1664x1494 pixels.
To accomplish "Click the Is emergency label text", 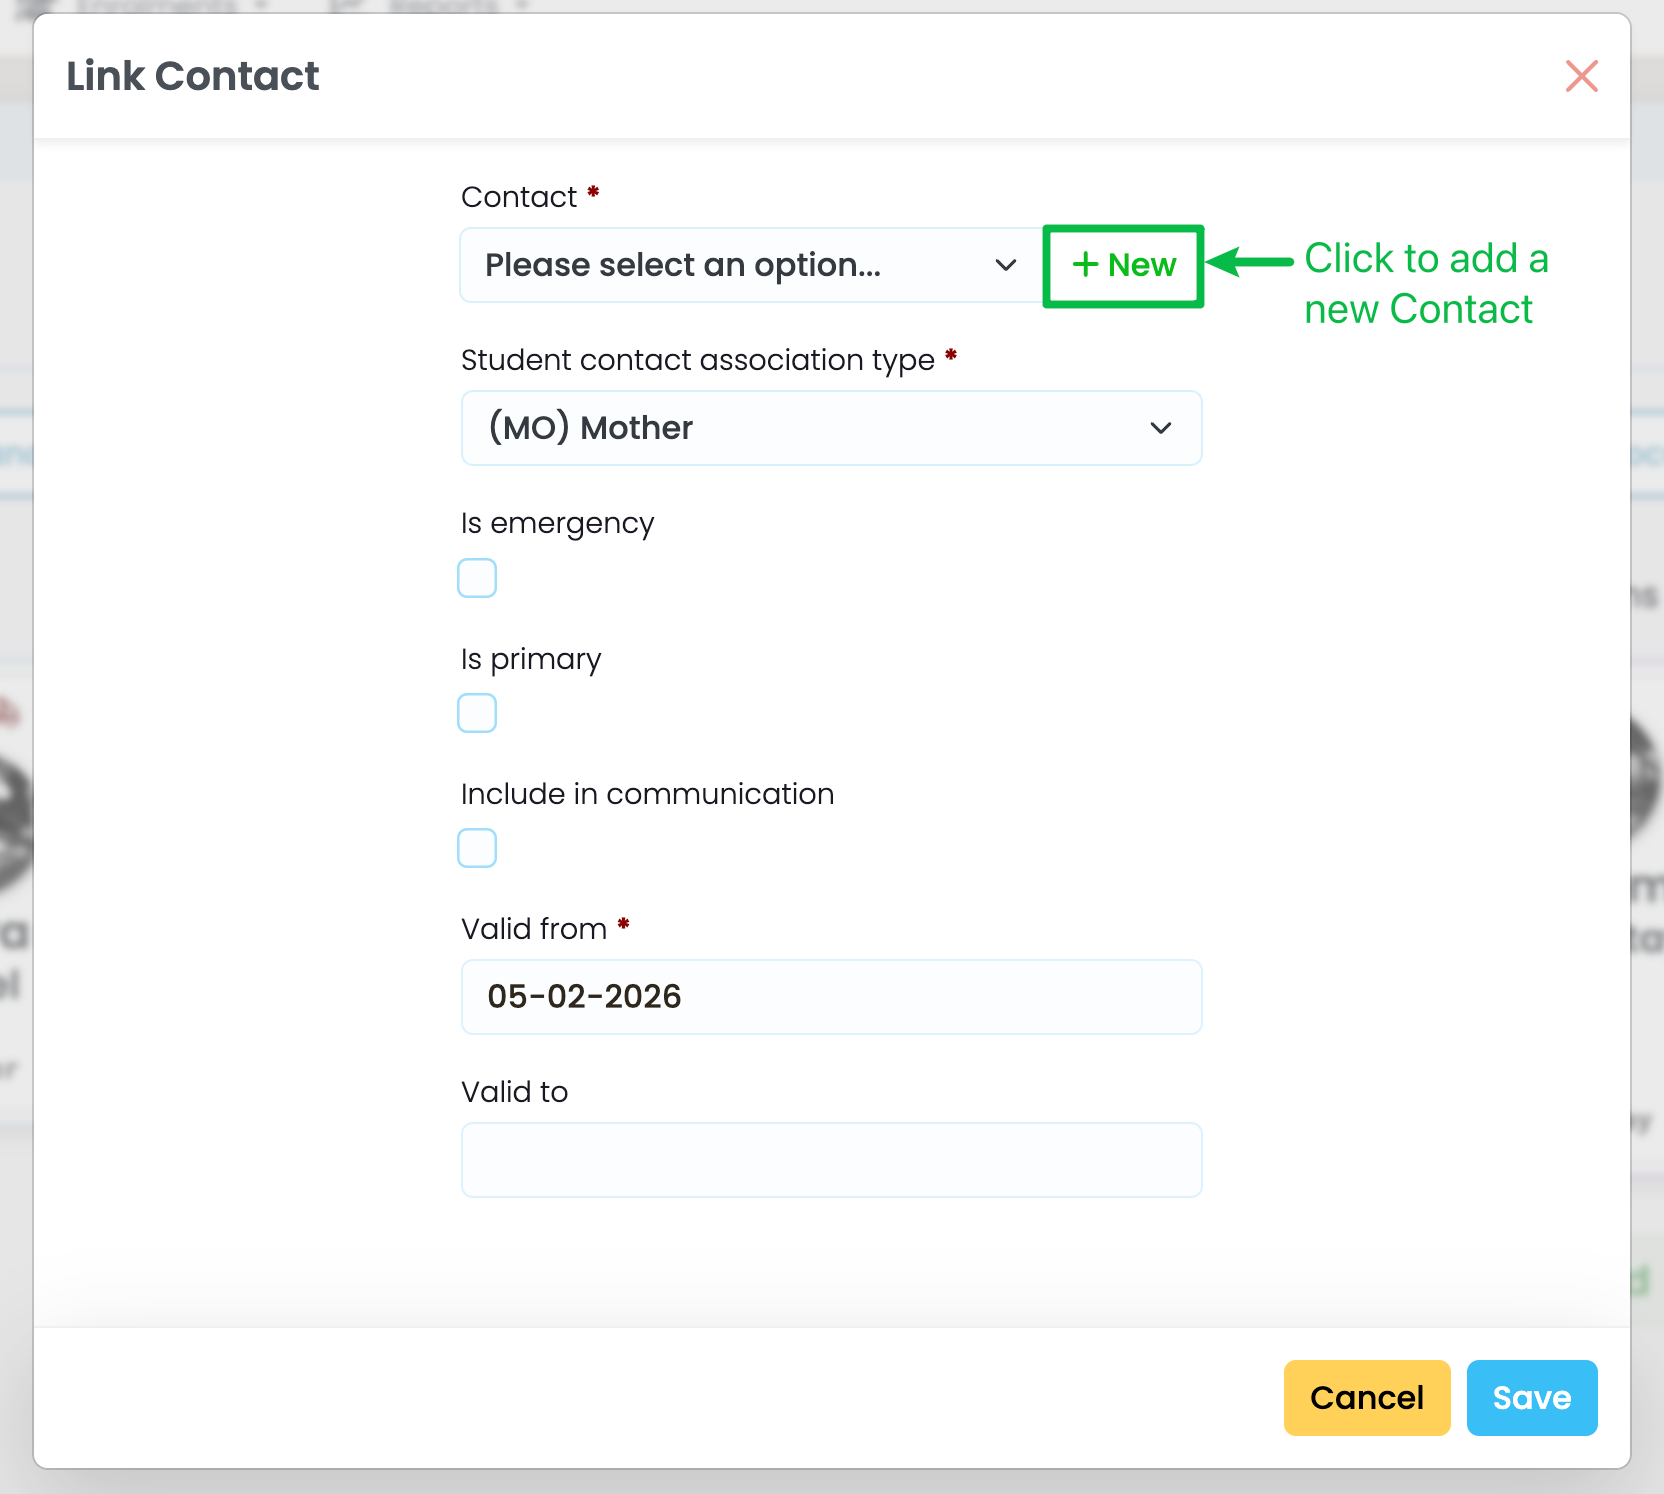I will click(x=557, y=523).
